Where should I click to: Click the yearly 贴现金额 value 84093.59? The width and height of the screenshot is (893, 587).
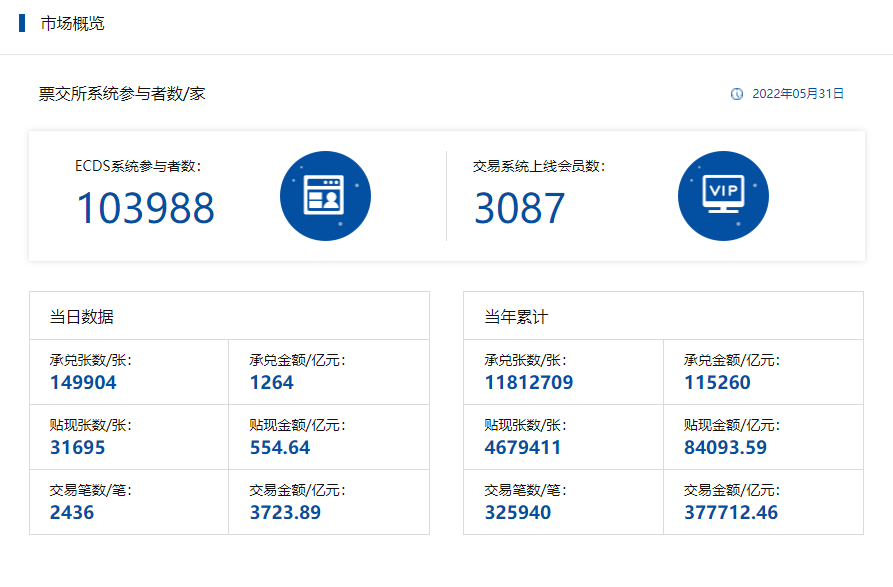coord(725,447)
